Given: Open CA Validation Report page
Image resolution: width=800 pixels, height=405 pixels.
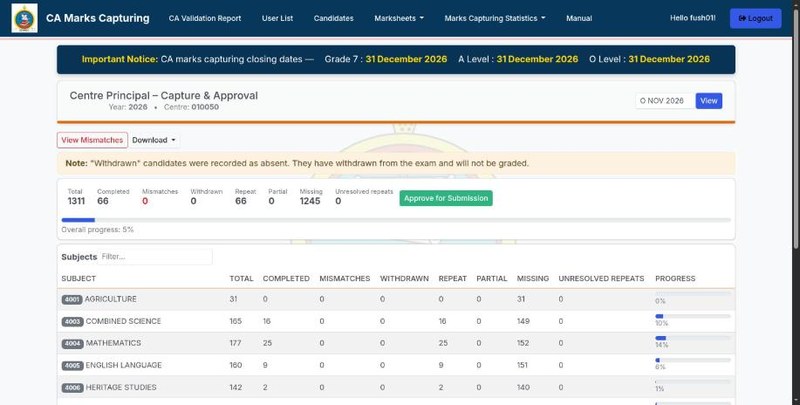Looking at the screenshot, I should [205, 18].
